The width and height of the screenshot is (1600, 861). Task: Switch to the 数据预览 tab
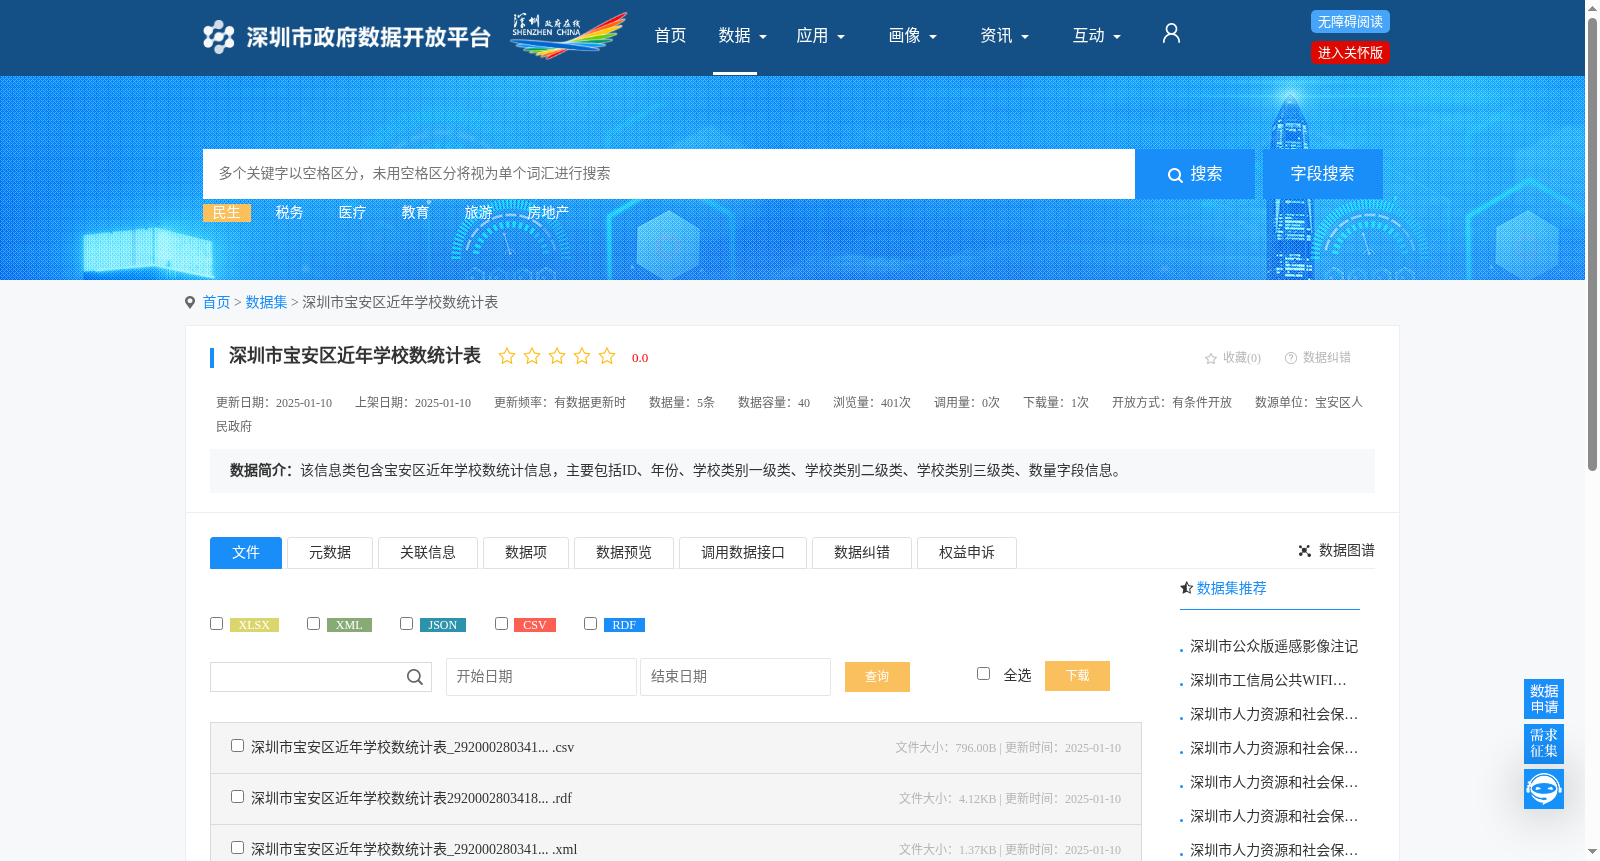[x=624, y=553]
